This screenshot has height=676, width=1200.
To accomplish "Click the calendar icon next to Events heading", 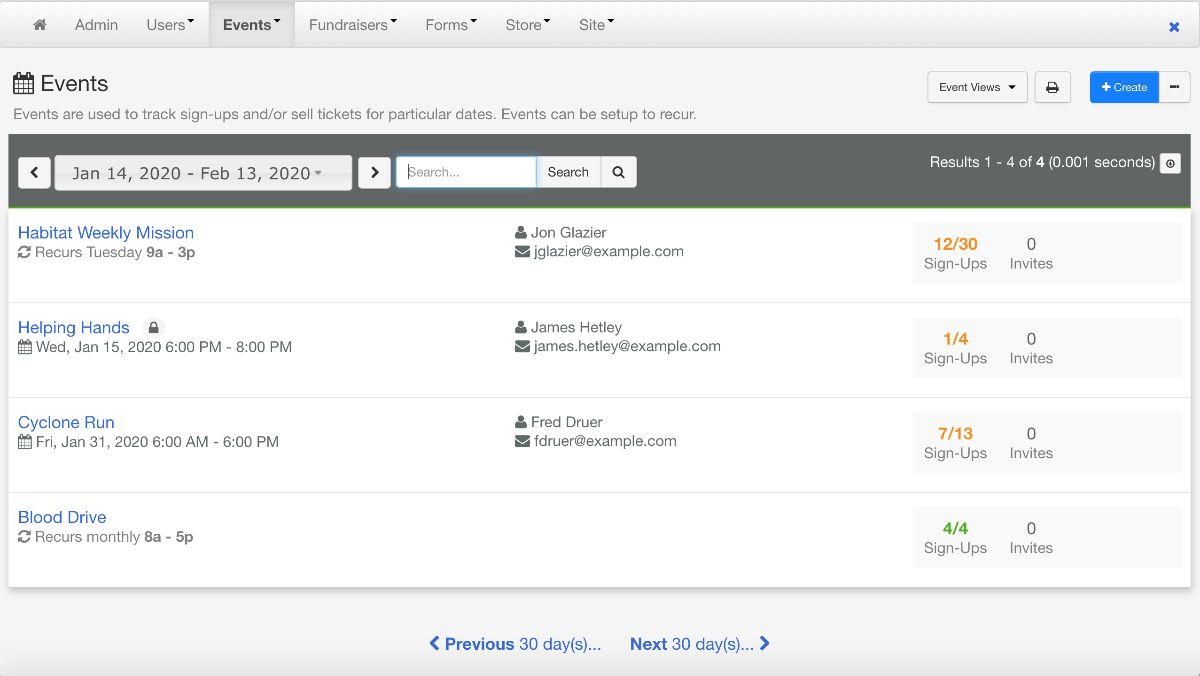I will point(24,83).
